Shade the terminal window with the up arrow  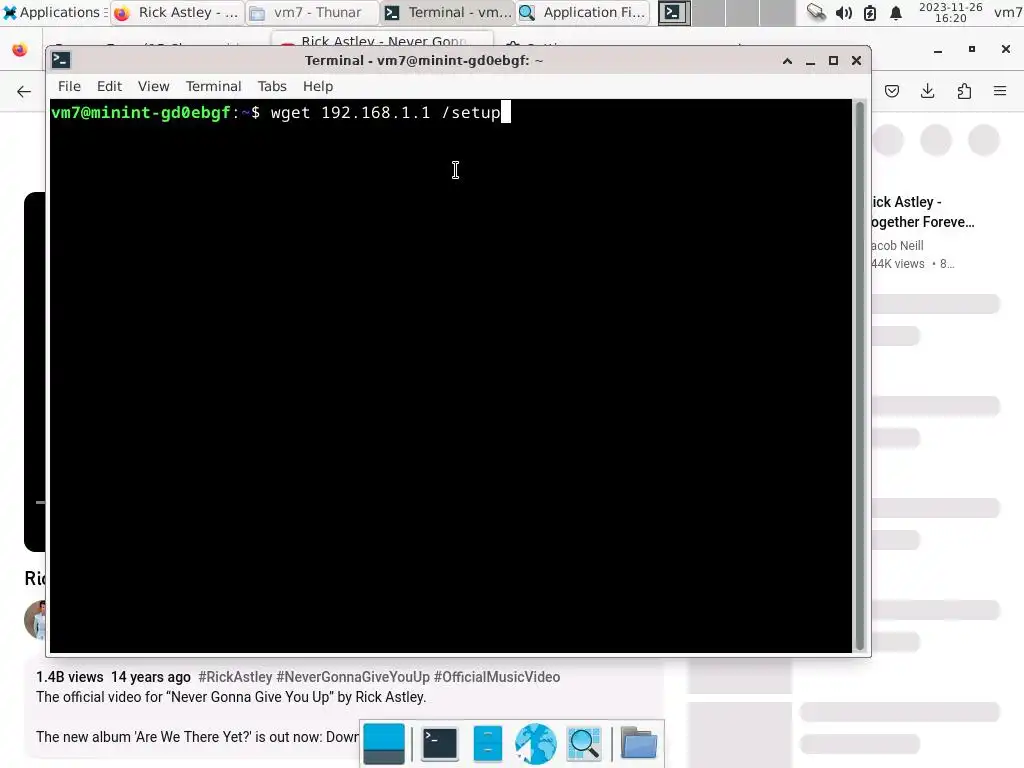(788, 61)
